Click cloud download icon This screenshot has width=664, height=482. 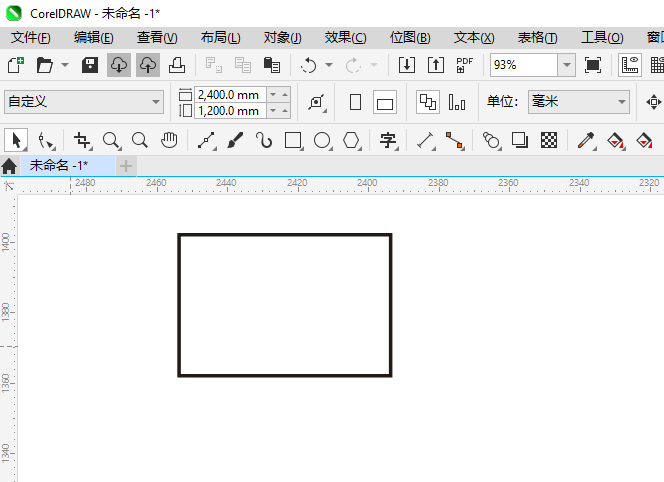[x=119, y=65]
